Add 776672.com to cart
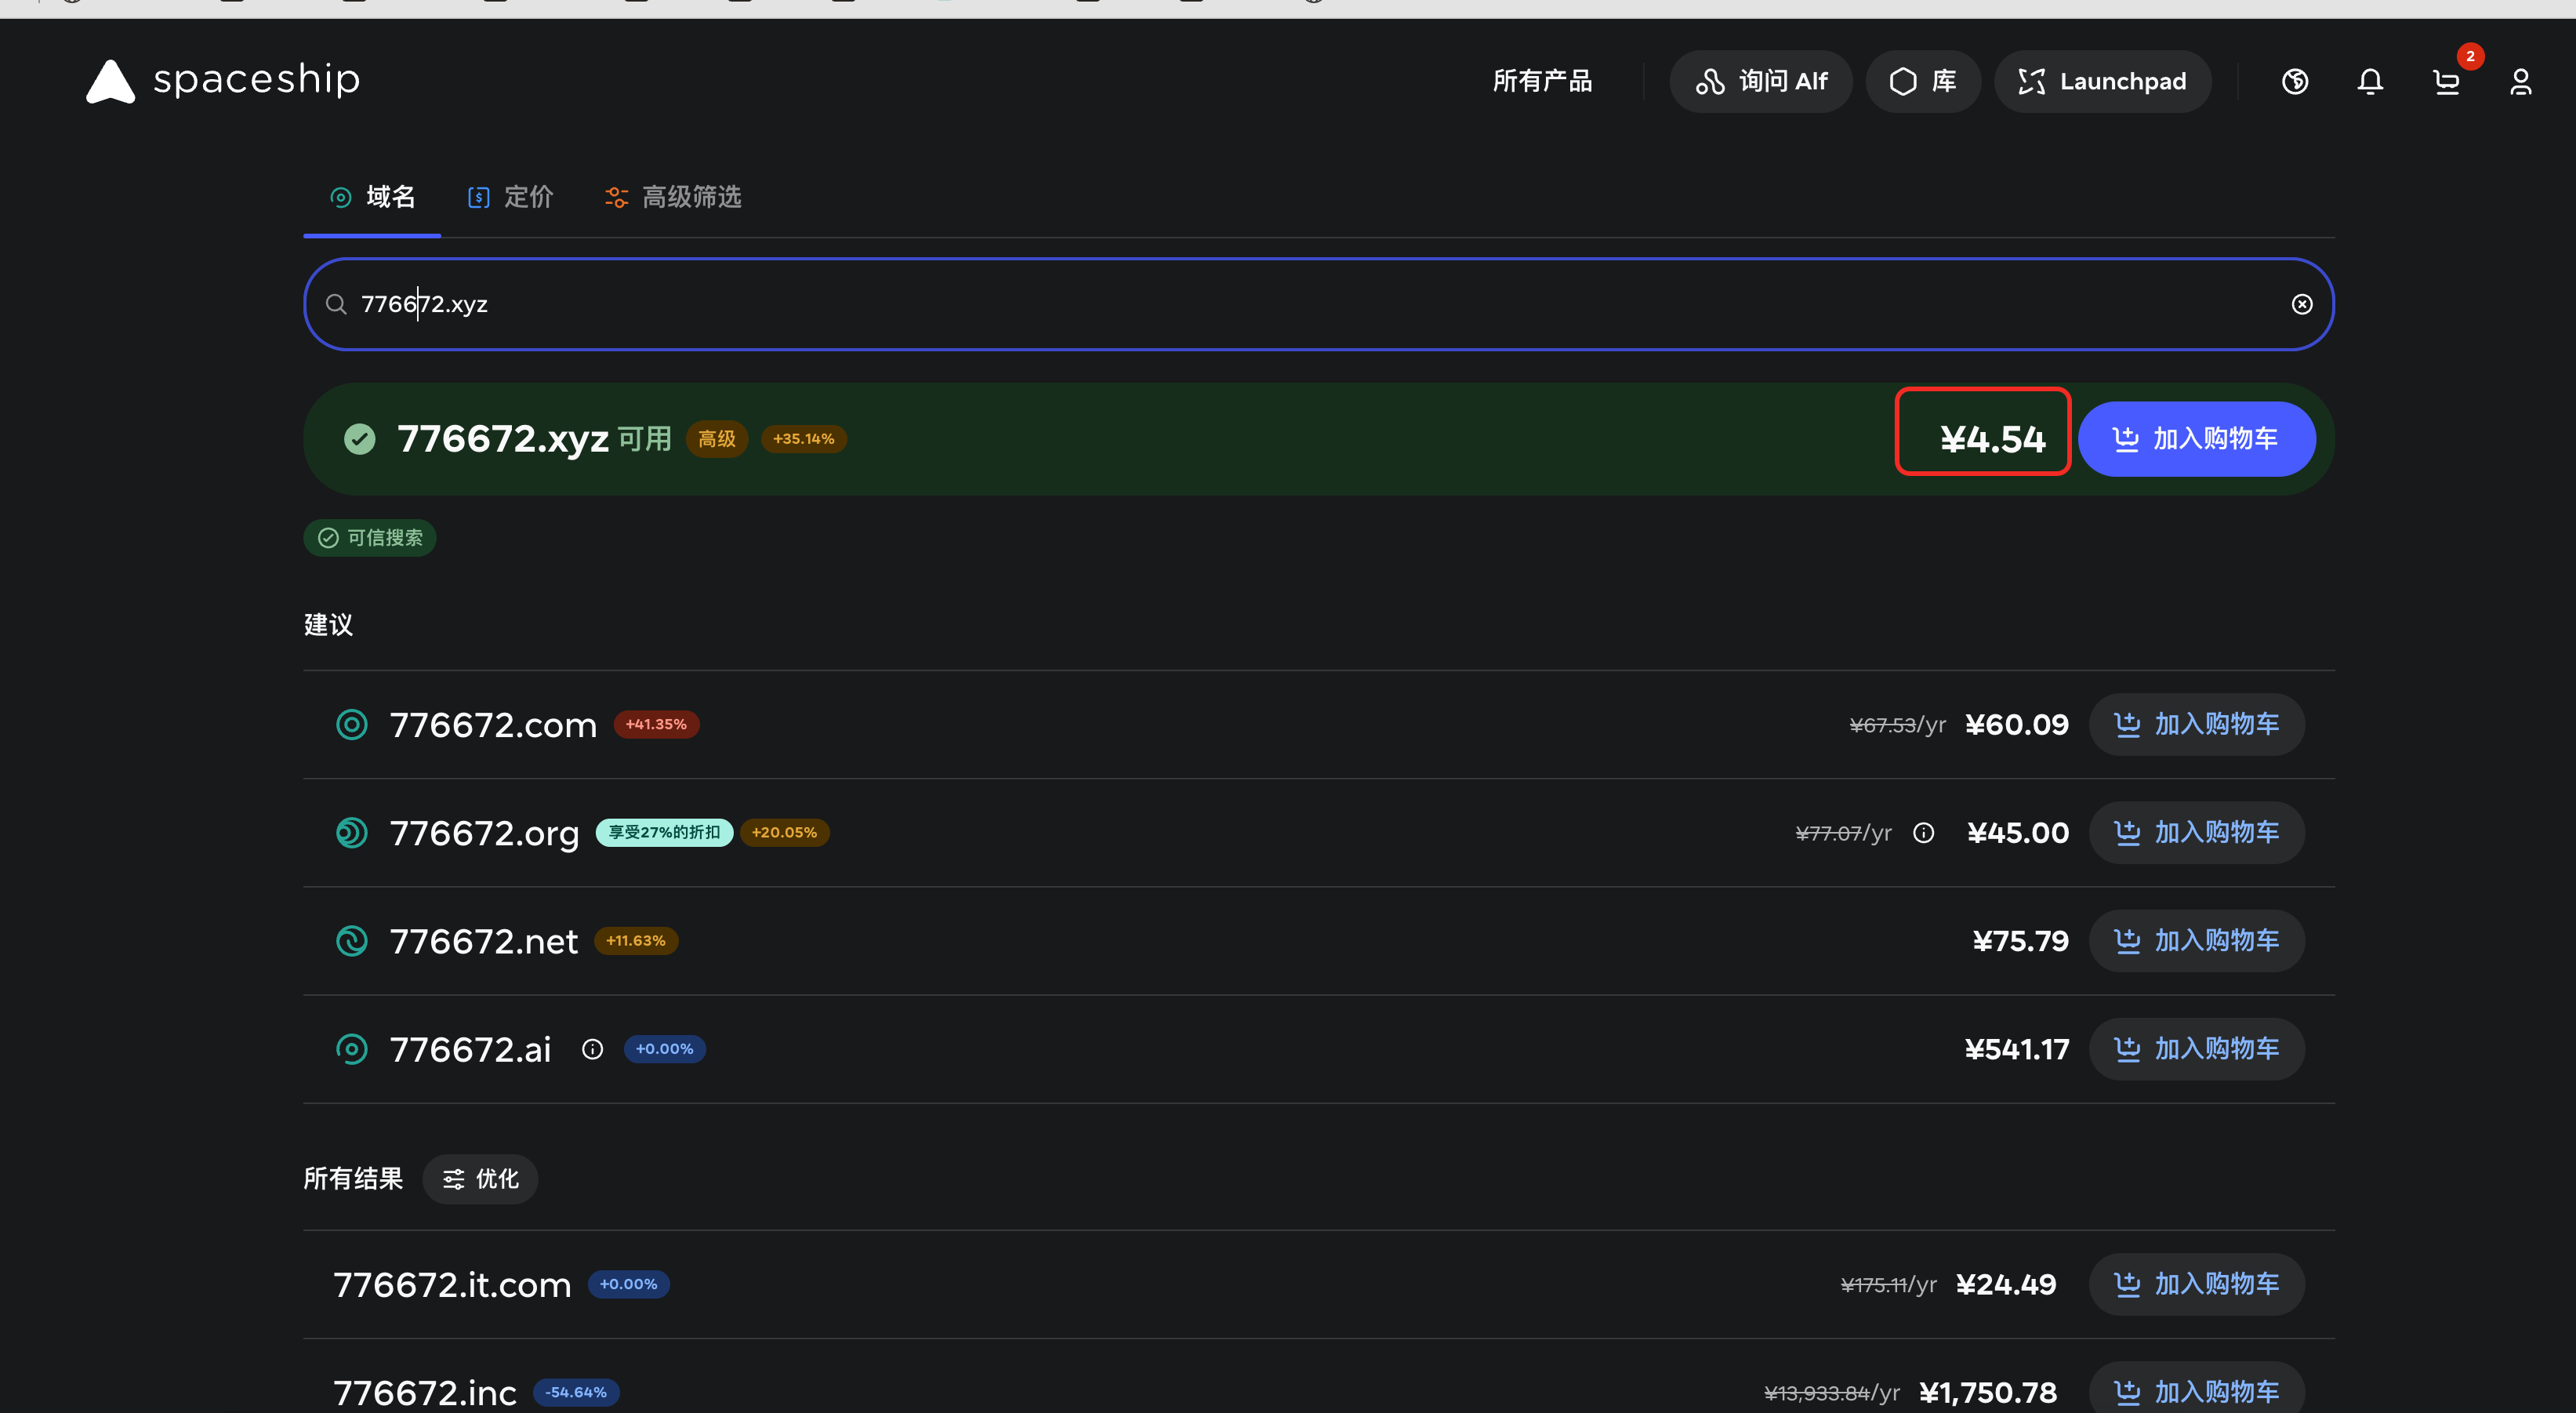This screenshot has height=1413, width=2576. click(x=2197, y=725)
